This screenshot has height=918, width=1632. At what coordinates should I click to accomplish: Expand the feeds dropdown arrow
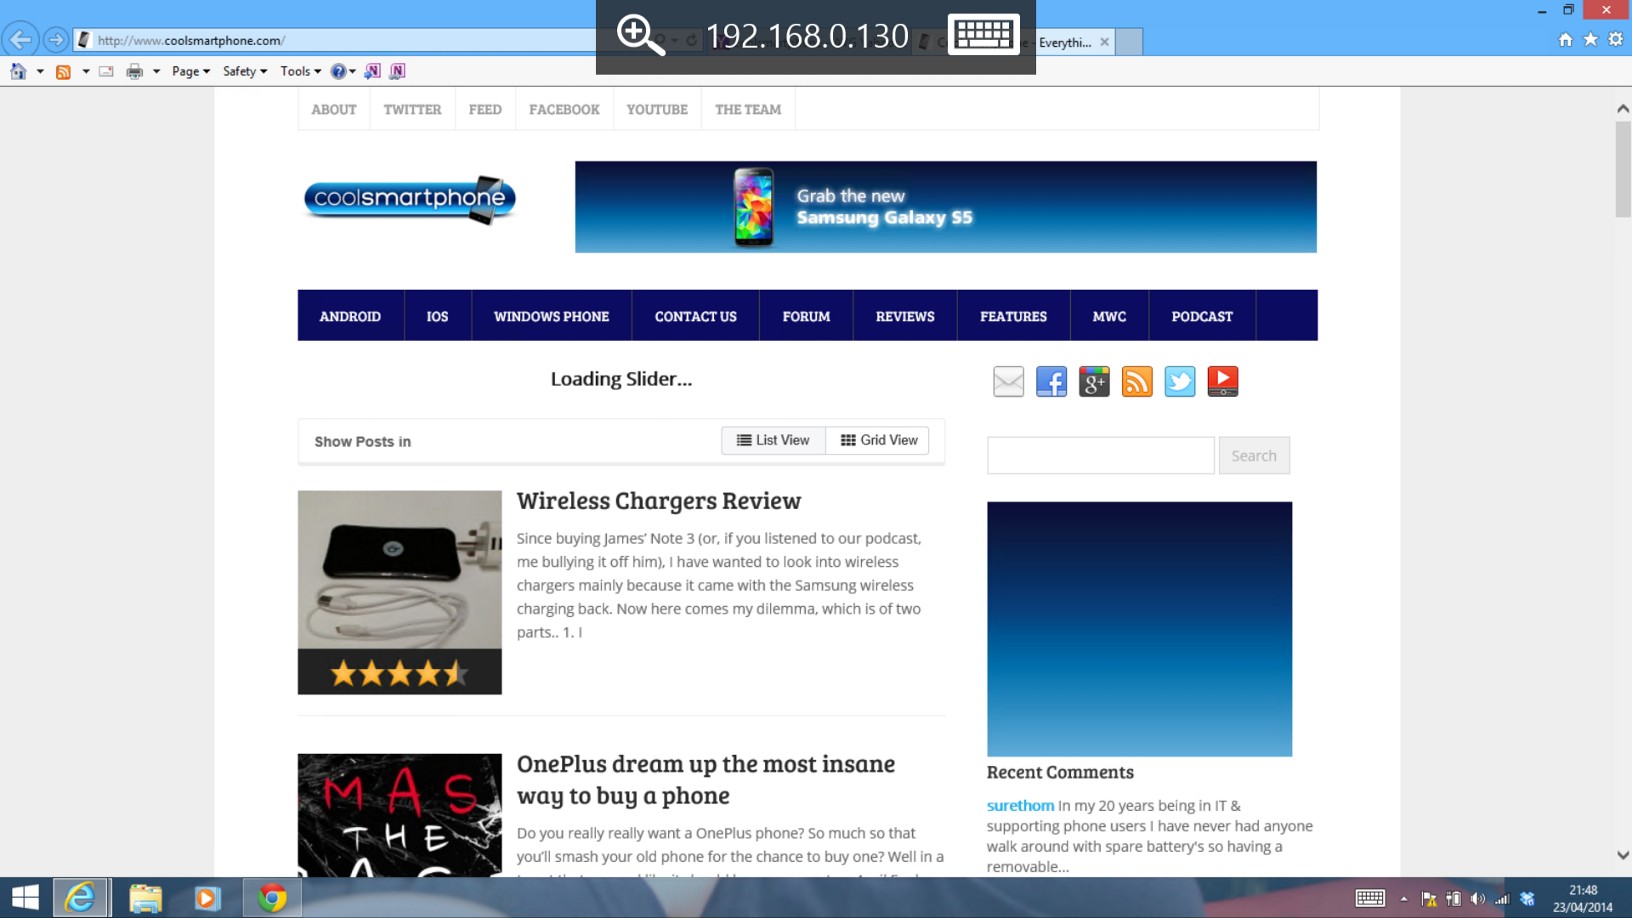pyautogui.click(x=85, y=71)
